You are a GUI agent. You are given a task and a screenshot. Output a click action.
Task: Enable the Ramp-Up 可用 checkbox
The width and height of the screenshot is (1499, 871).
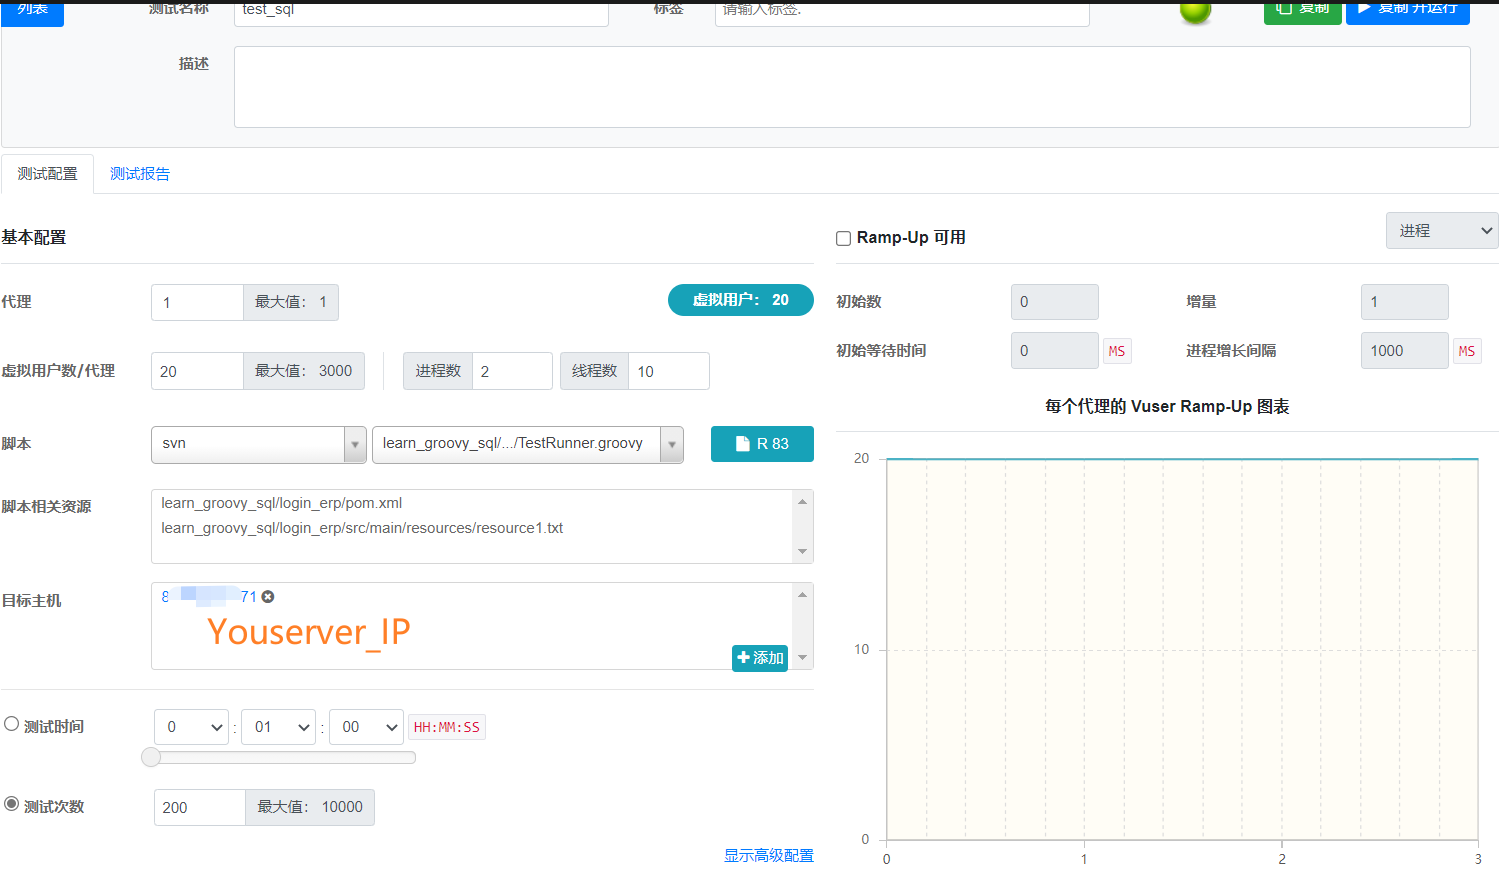coord(844,238)
